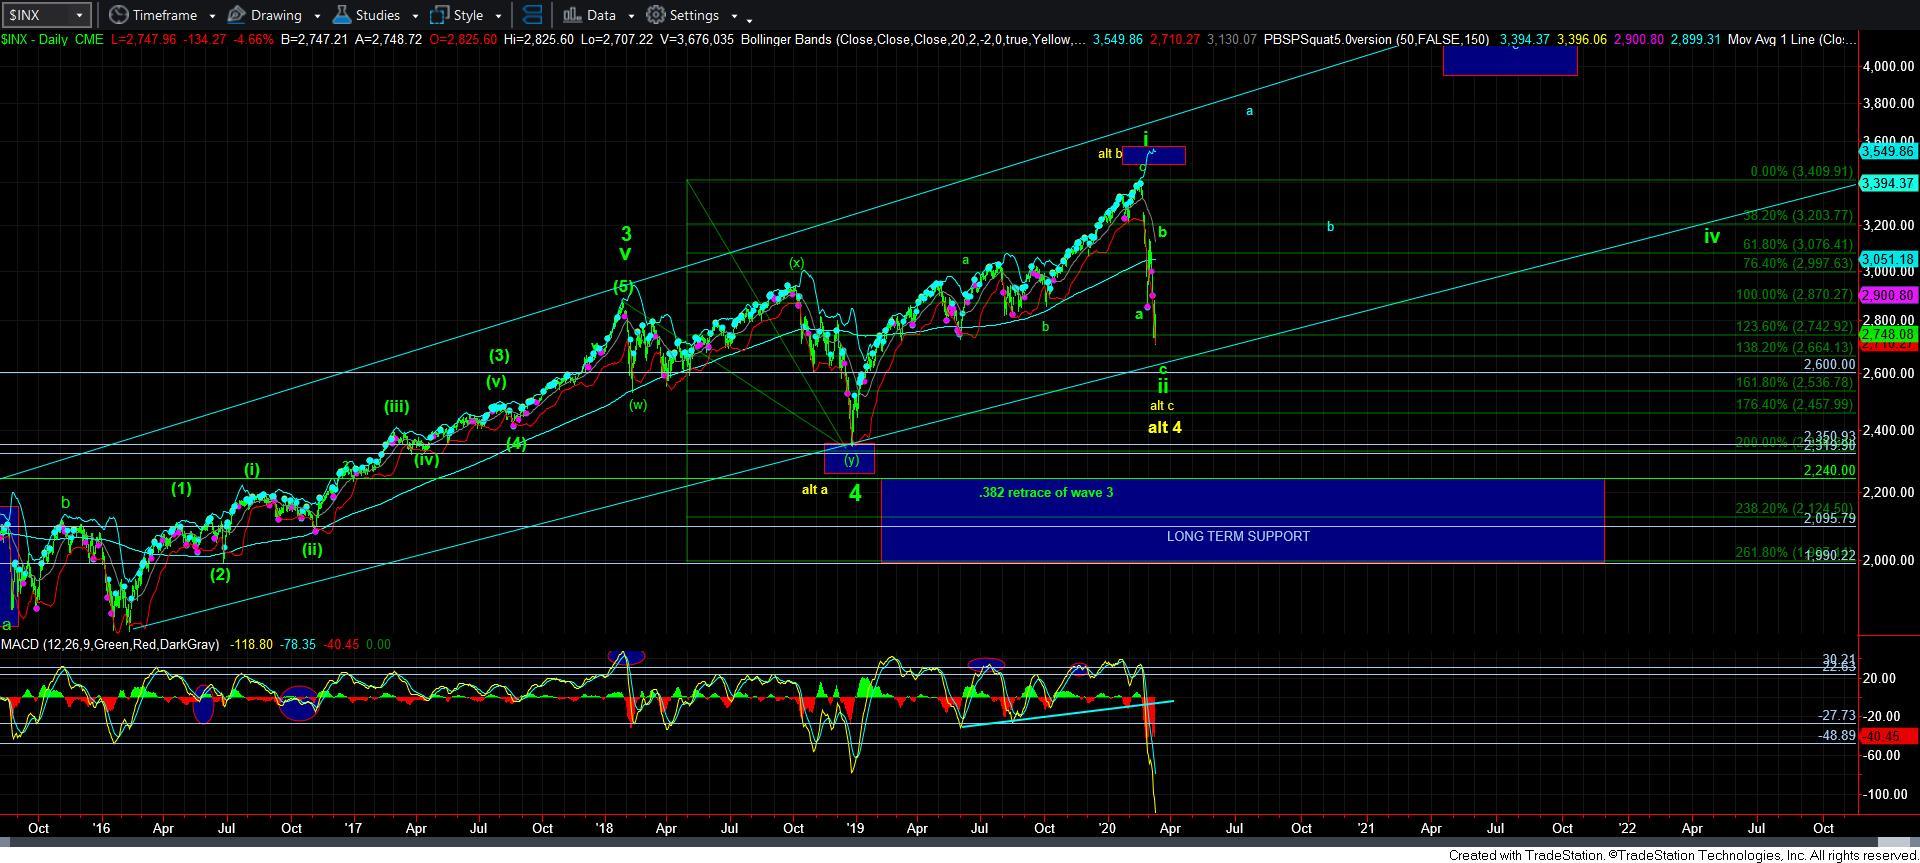Screen dimensions: 1920x863
Task: Select the yellow 'alt 4' wave label
Action: pyautogui.click(x=1164, y=428)
